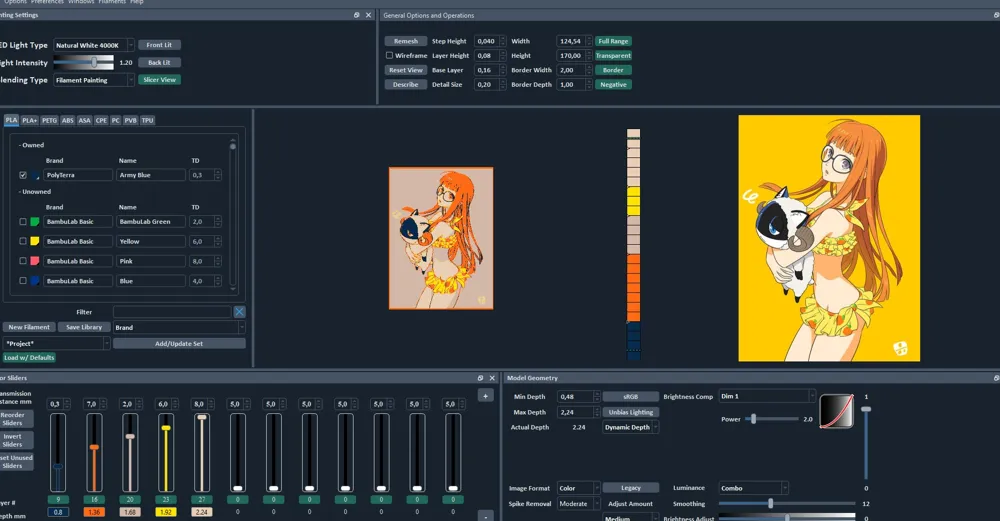Select the Back Lit view button
The height and width of the screenshot is (521, 1000).
[x=159, y=62]
